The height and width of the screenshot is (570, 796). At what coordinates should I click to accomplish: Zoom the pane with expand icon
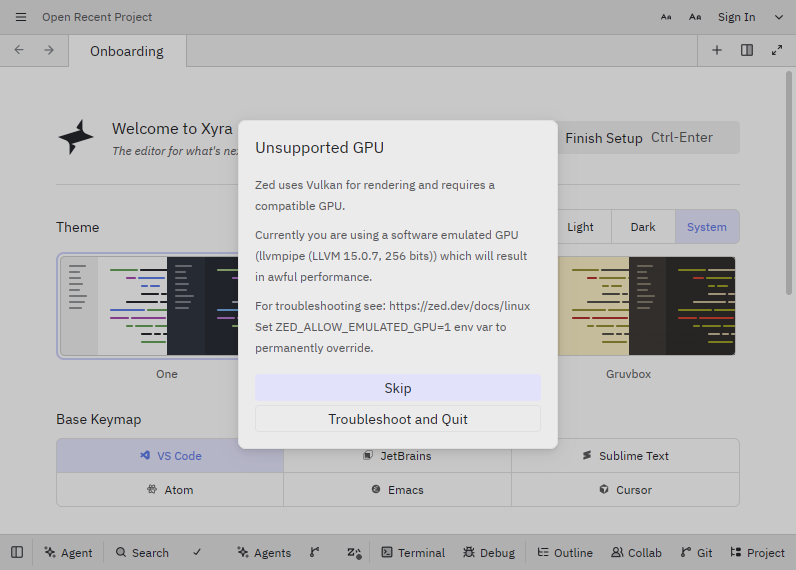click(x=777, y=50)
